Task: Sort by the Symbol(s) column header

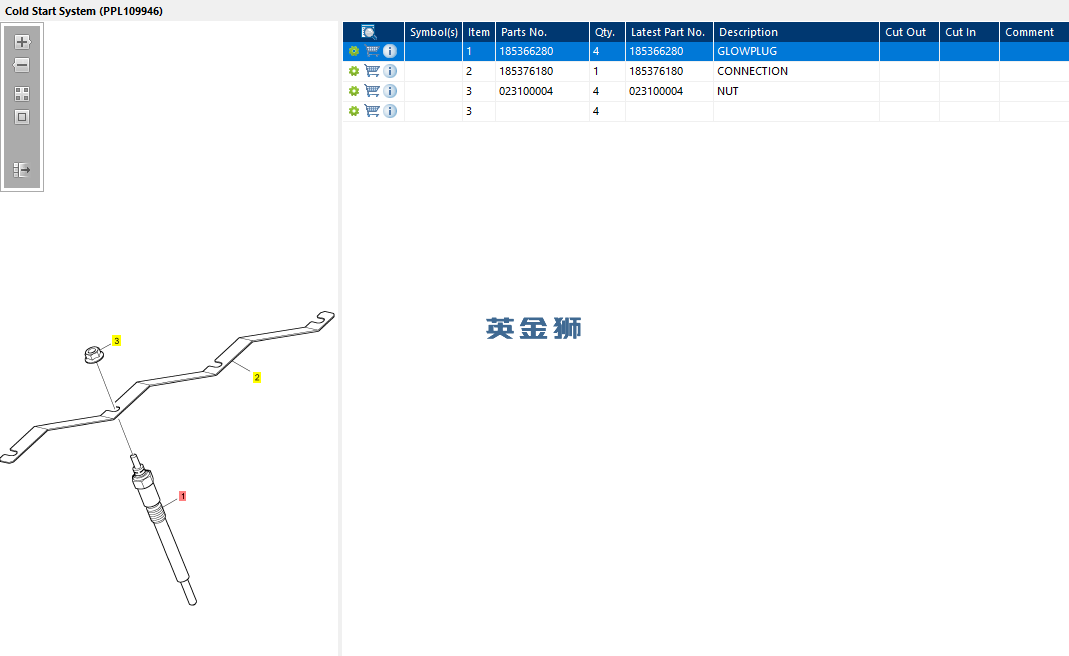Action: pyautogui.click(x=434, y=32)
